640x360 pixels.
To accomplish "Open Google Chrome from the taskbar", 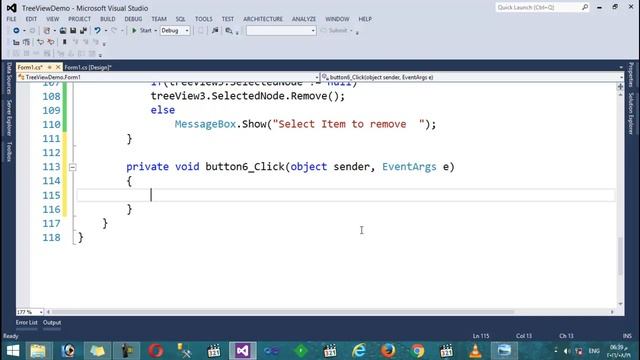I will coord(418,351).
